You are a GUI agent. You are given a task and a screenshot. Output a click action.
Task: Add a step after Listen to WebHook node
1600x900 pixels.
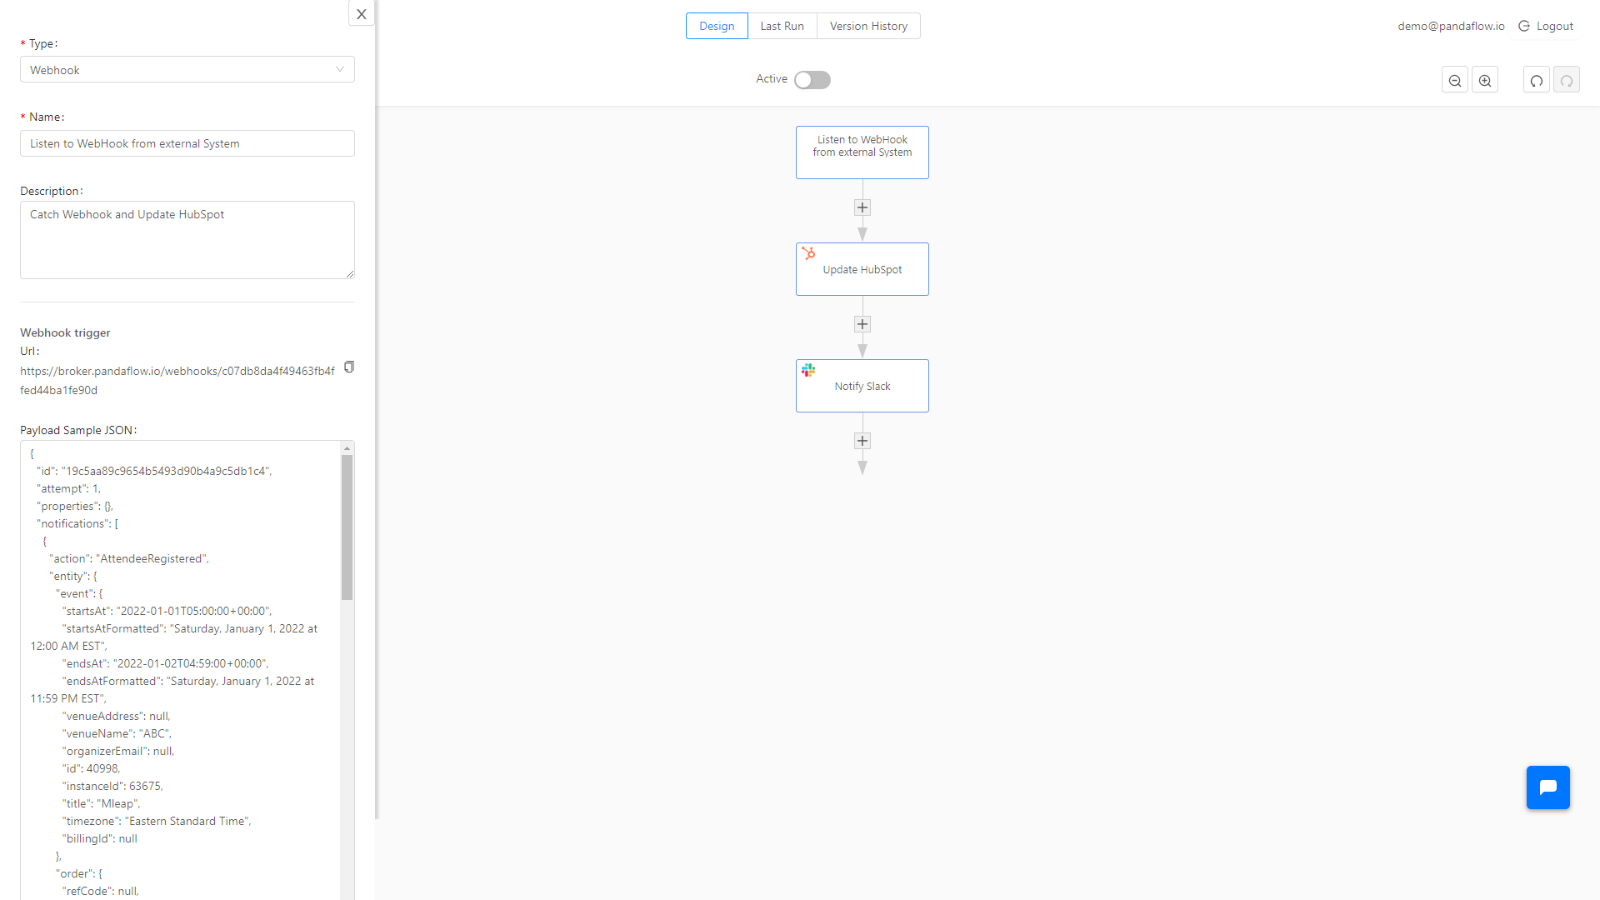[862, 207]
